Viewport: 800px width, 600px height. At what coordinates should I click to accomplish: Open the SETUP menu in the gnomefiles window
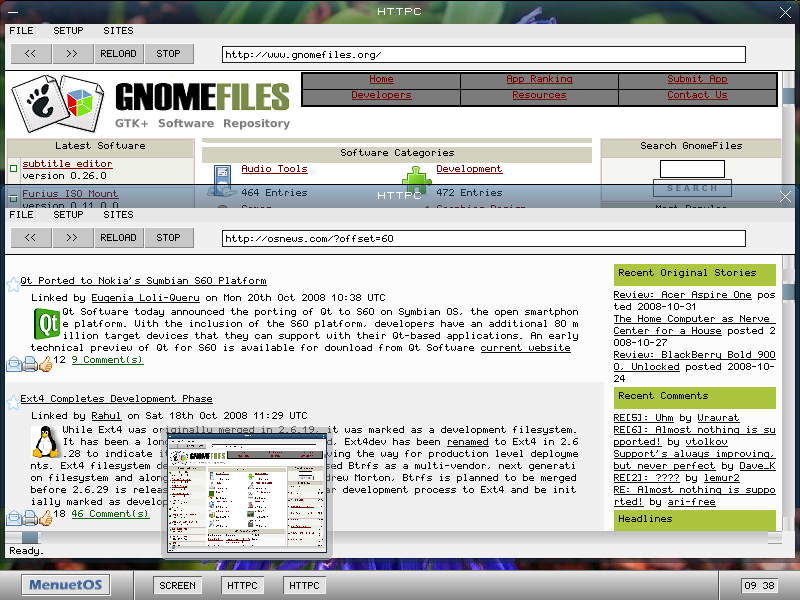(68, 31)
